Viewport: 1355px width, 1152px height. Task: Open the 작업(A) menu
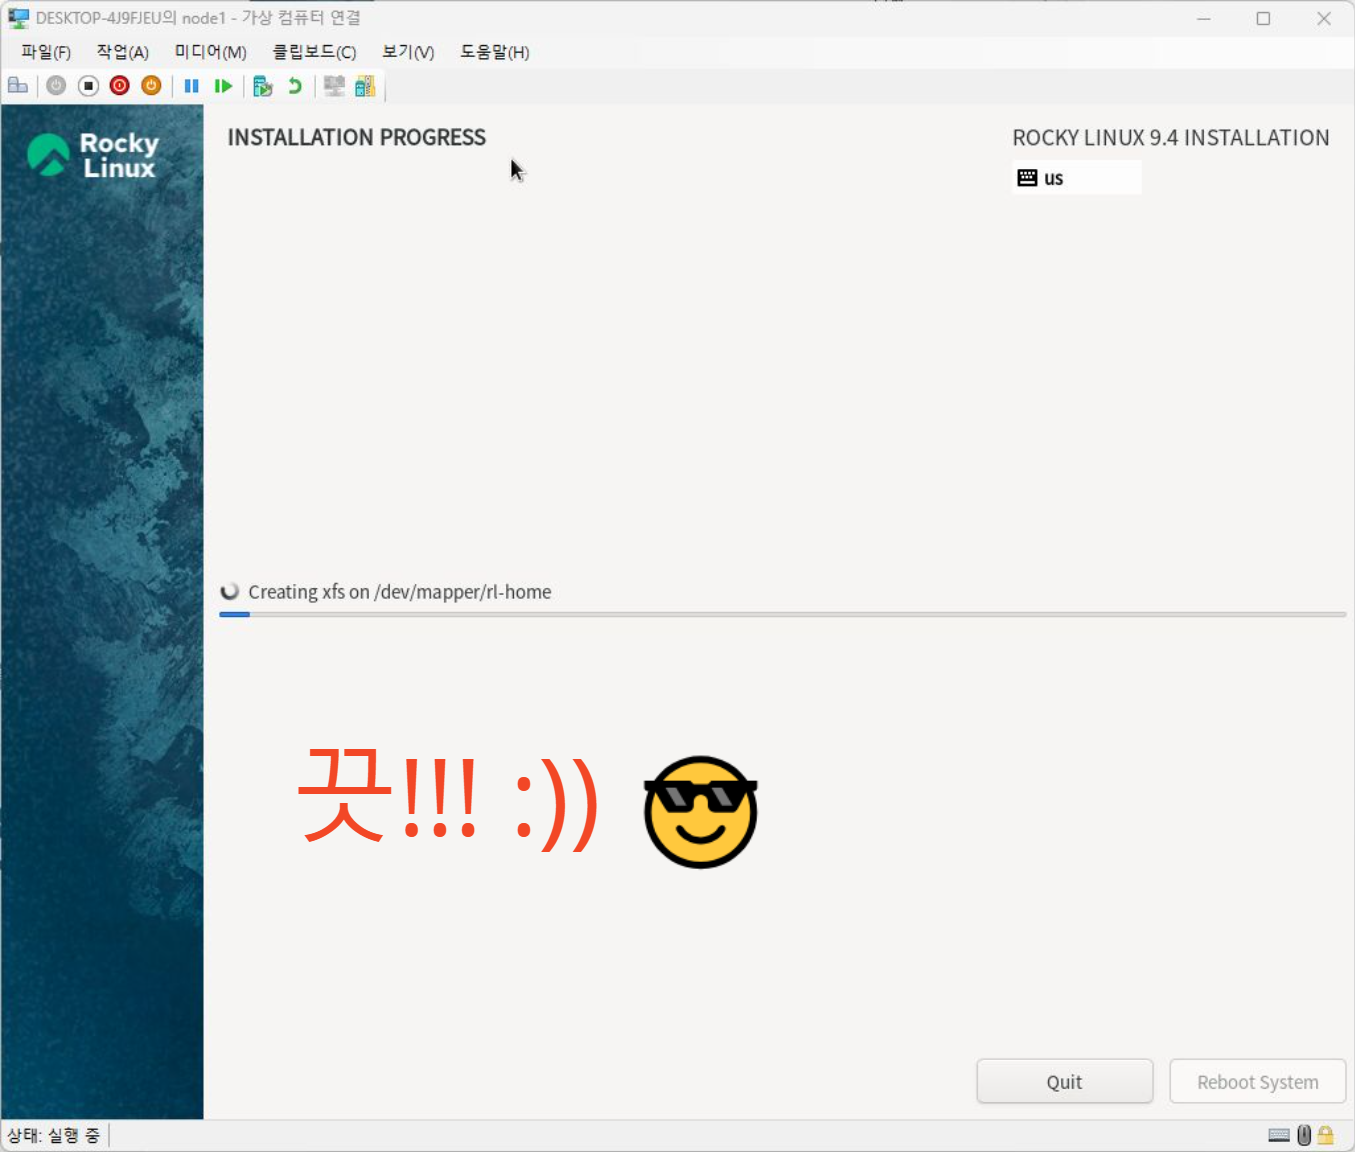[x=123, y=52]
